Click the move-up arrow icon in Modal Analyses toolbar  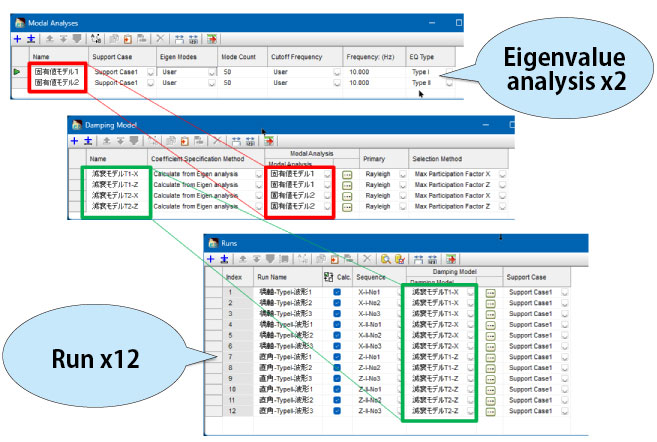49,39
